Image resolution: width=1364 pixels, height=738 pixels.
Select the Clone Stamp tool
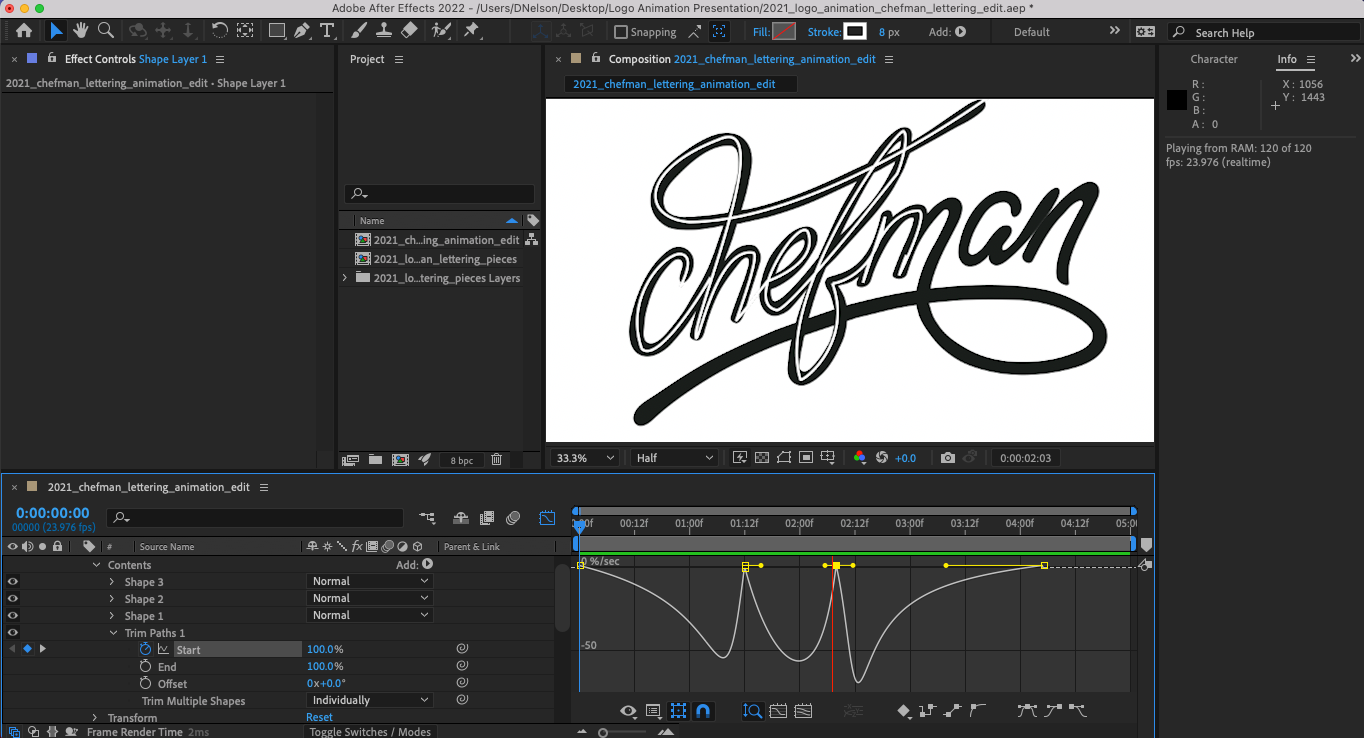(x=383, y=31)
